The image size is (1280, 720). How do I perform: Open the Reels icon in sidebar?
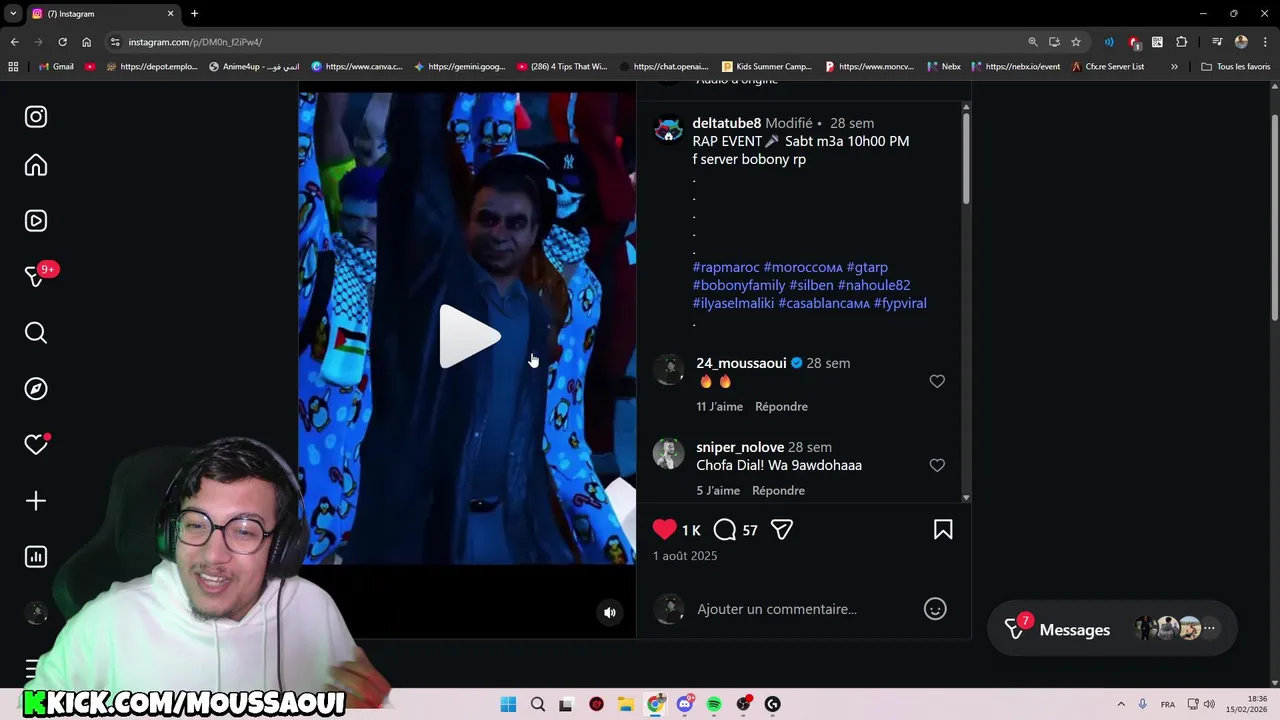coord(36,221)
